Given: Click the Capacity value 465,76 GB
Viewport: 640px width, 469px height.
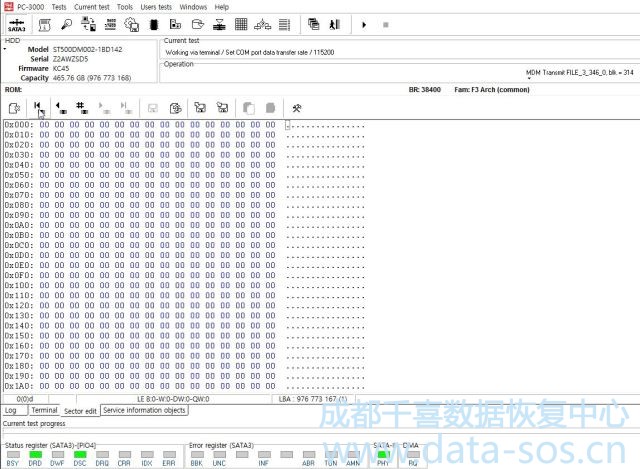Looking at the screenshot, I should 92,78.
